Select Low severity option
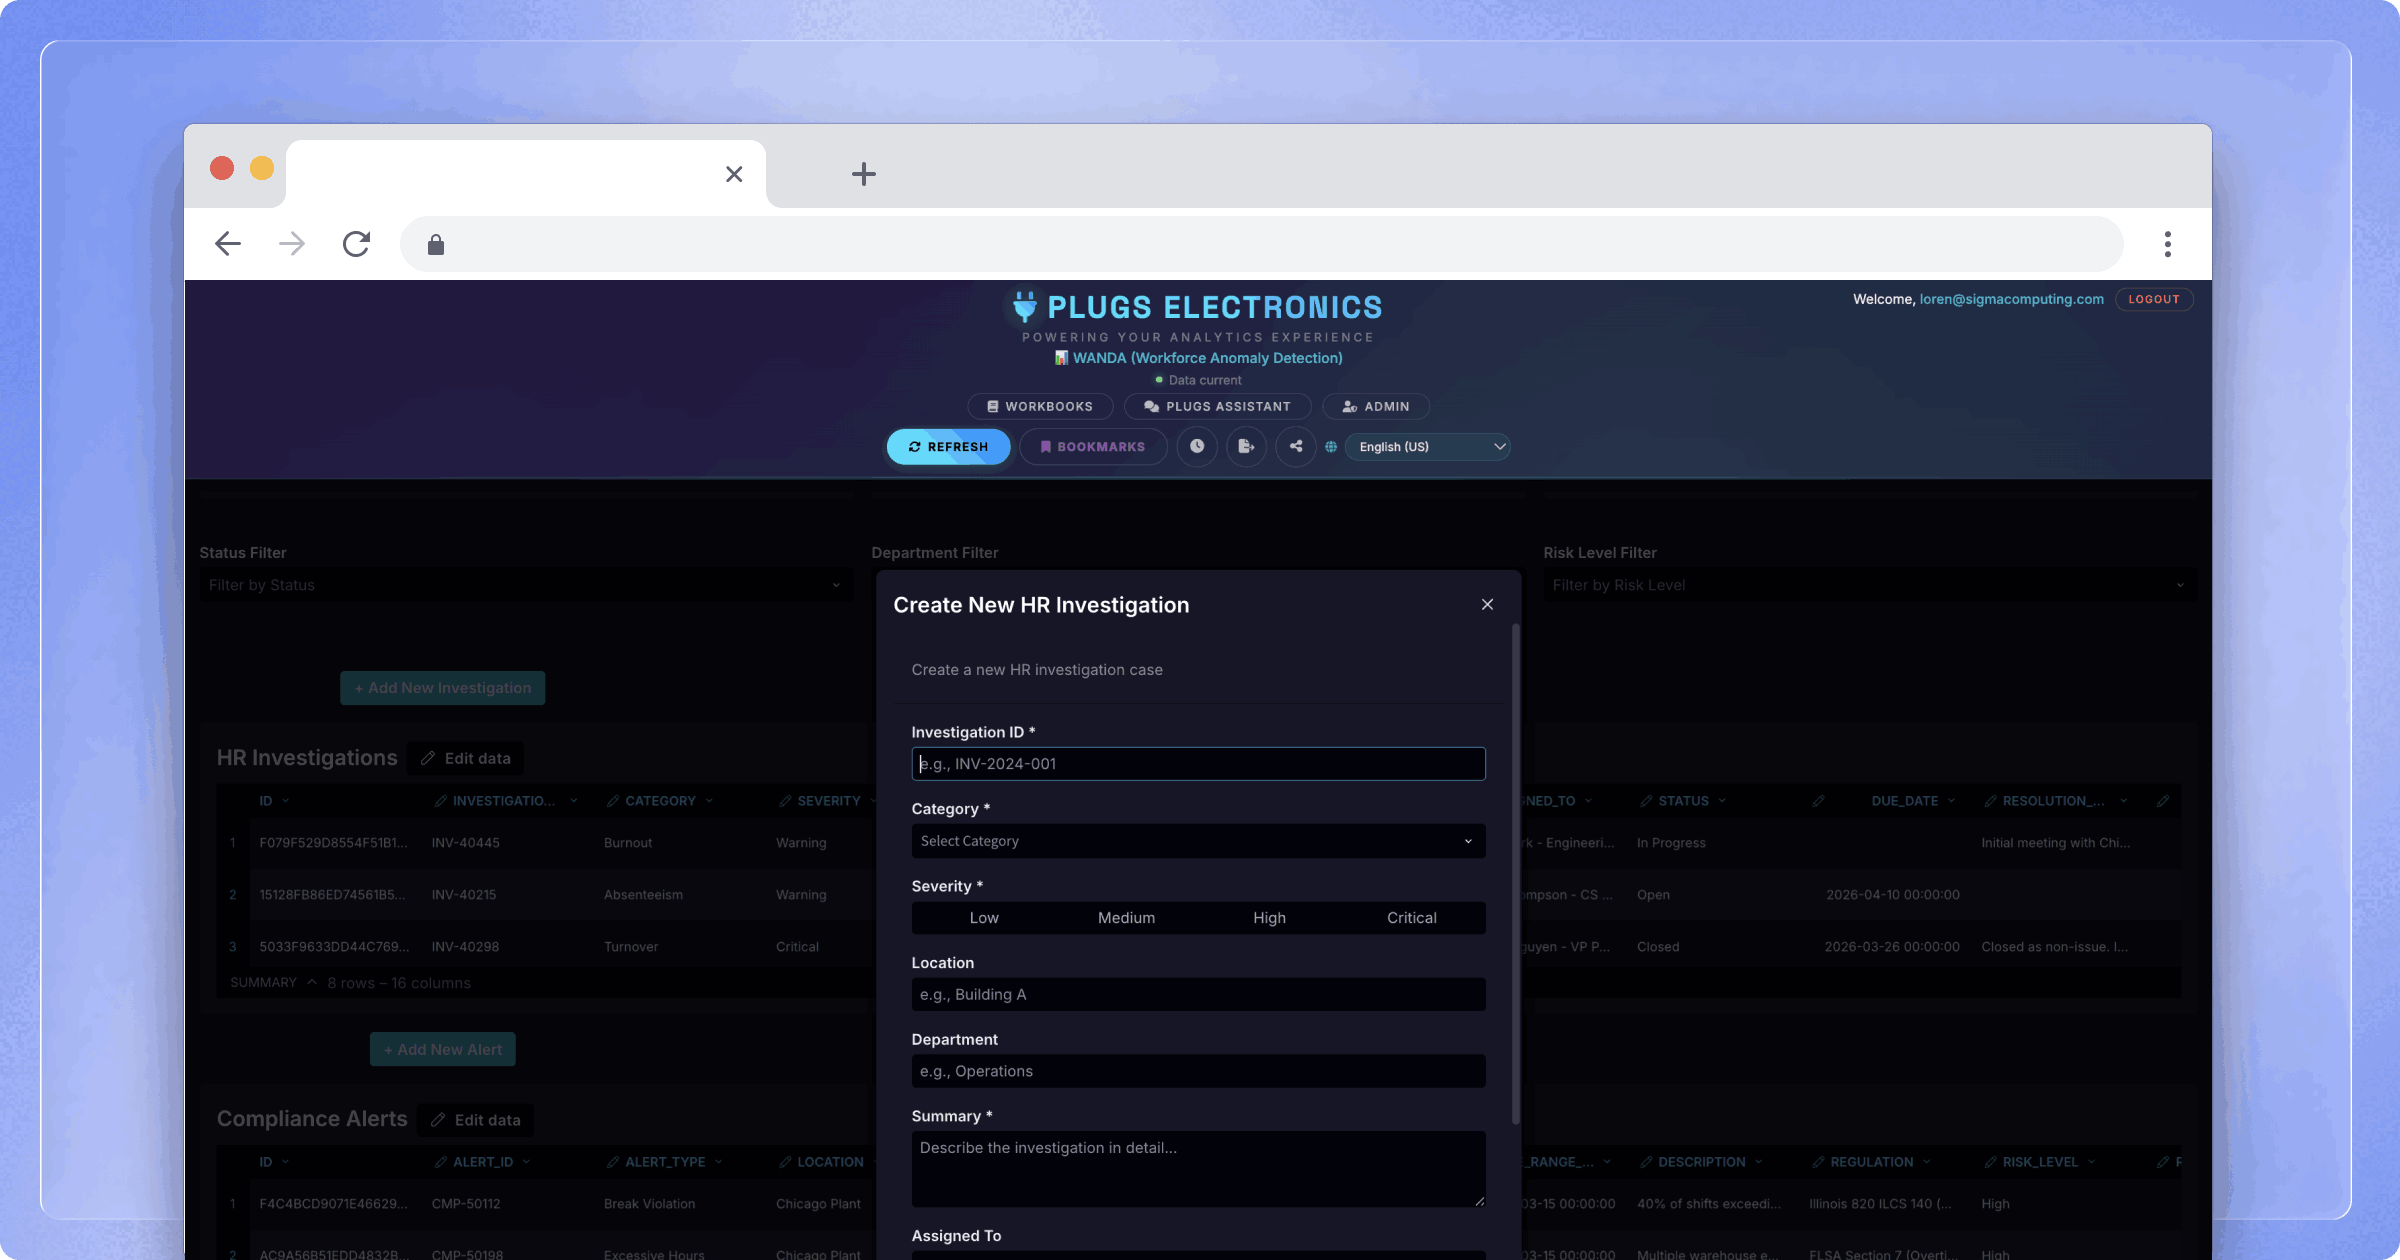Screen dimensions: 2400x1260 coord(983,918)
